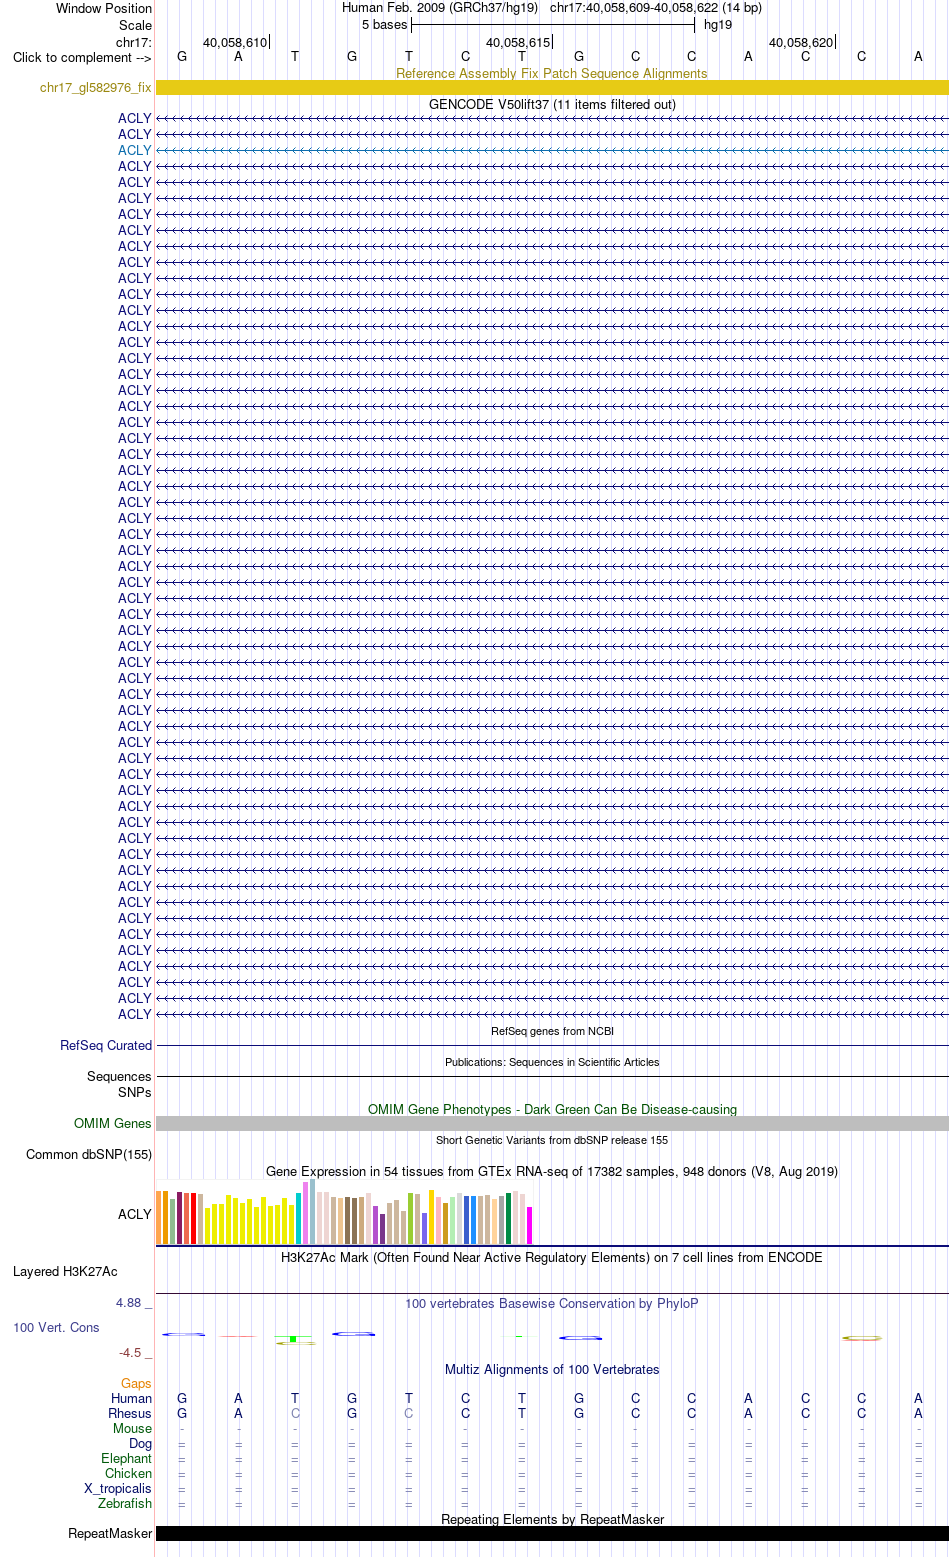
Task: Click the hg19 assembly label near scale bar
Action: point(718,25)
